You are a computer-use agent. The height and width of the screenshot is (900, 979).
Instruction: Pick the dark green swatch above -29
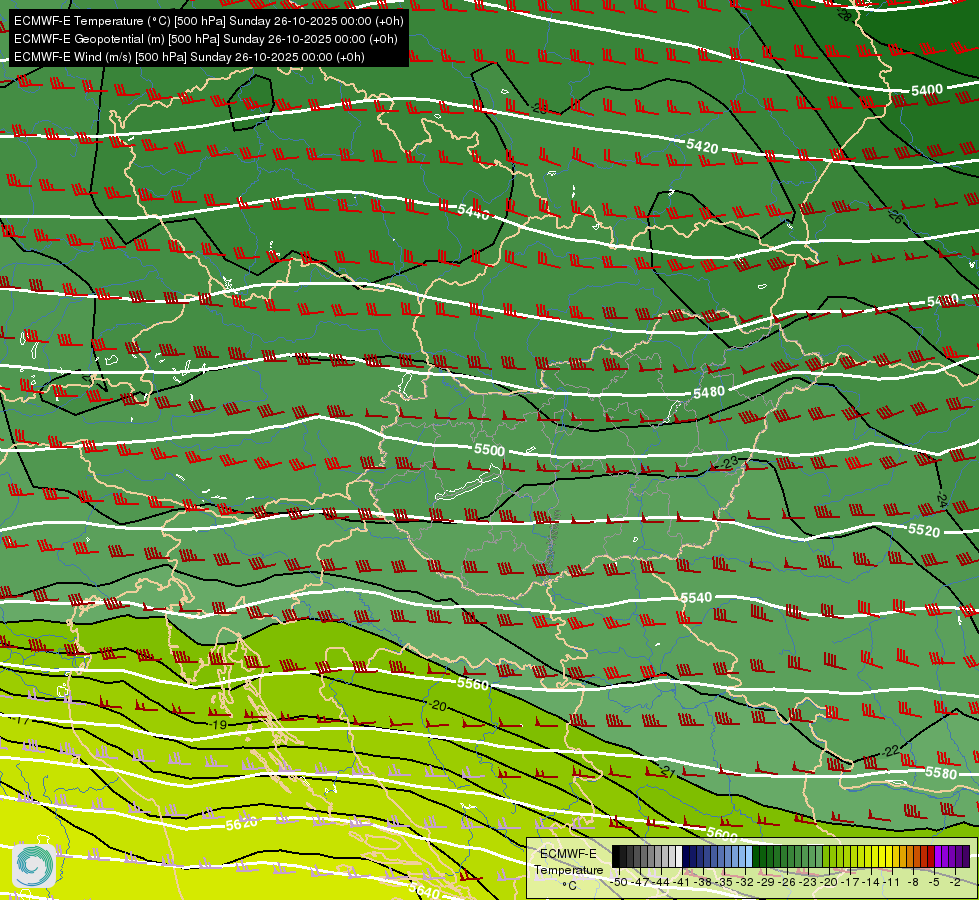(764, 856)
